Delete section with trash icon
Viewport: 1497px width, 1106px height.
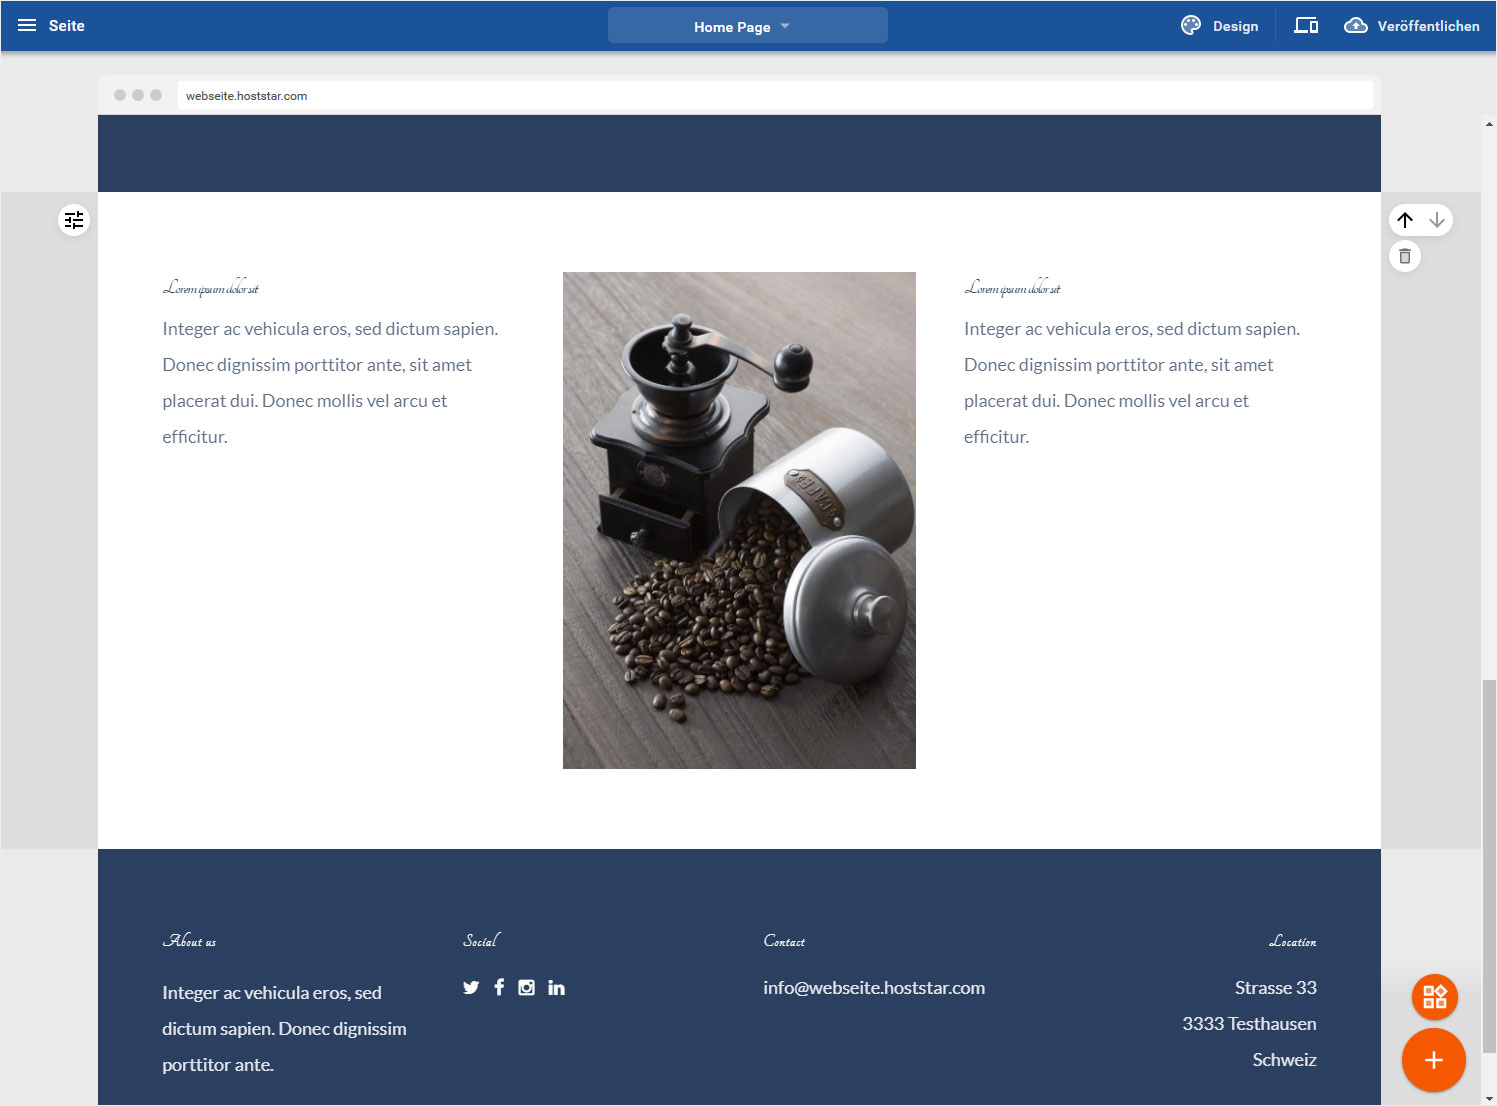[x=1405, y=257]
